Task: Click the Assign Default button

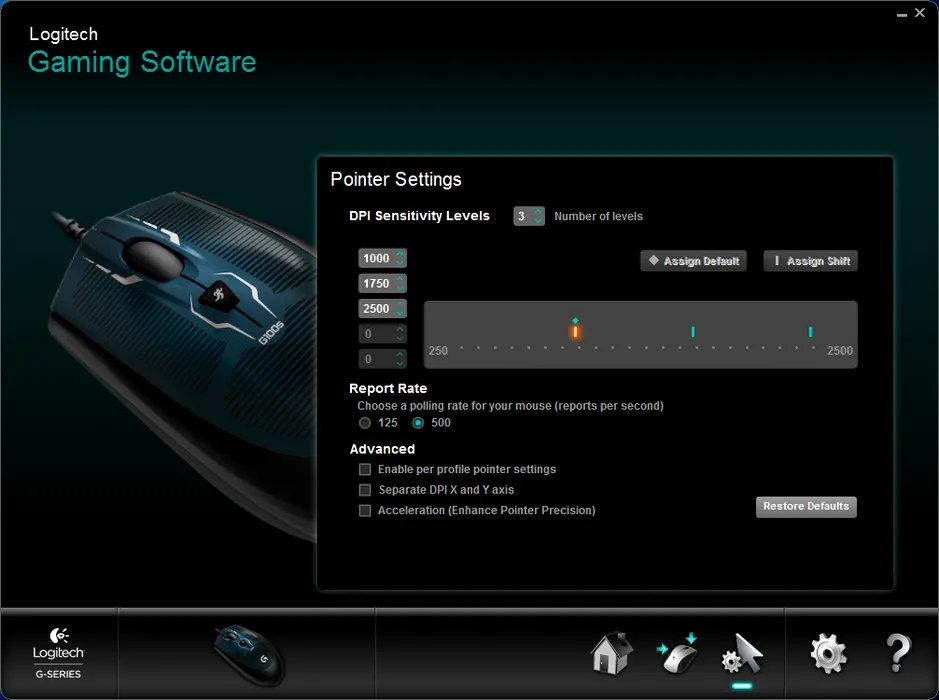Action: (693, 261)
